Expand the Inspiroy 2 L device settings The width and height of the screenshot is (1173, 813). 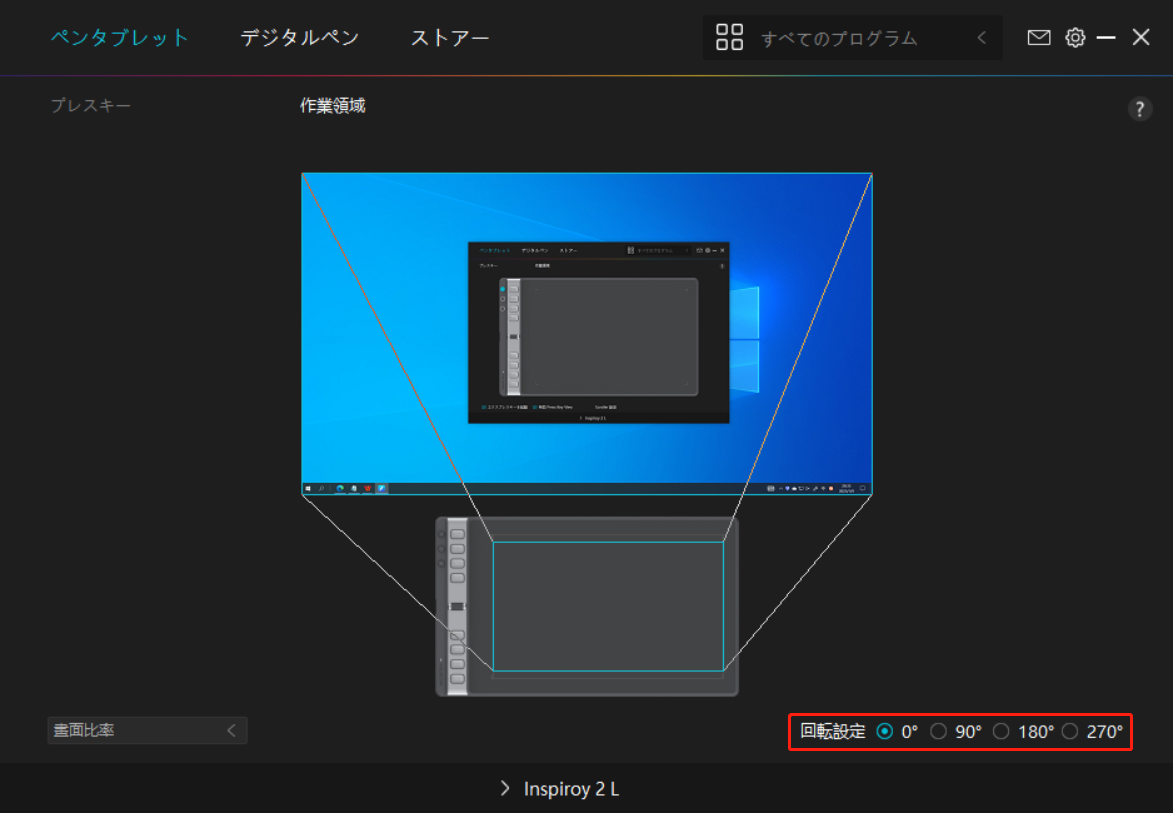(504, 789)
